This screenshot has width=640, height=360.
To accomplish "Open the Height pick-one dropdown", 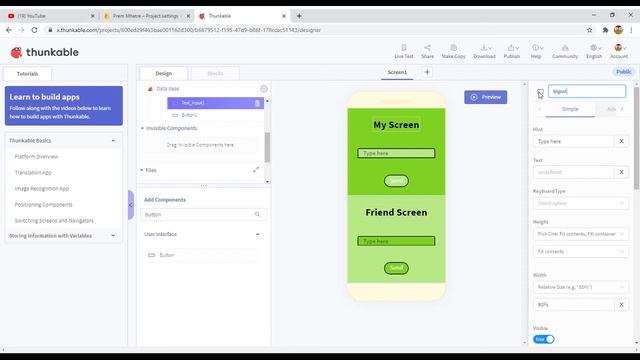I will 581,234.
